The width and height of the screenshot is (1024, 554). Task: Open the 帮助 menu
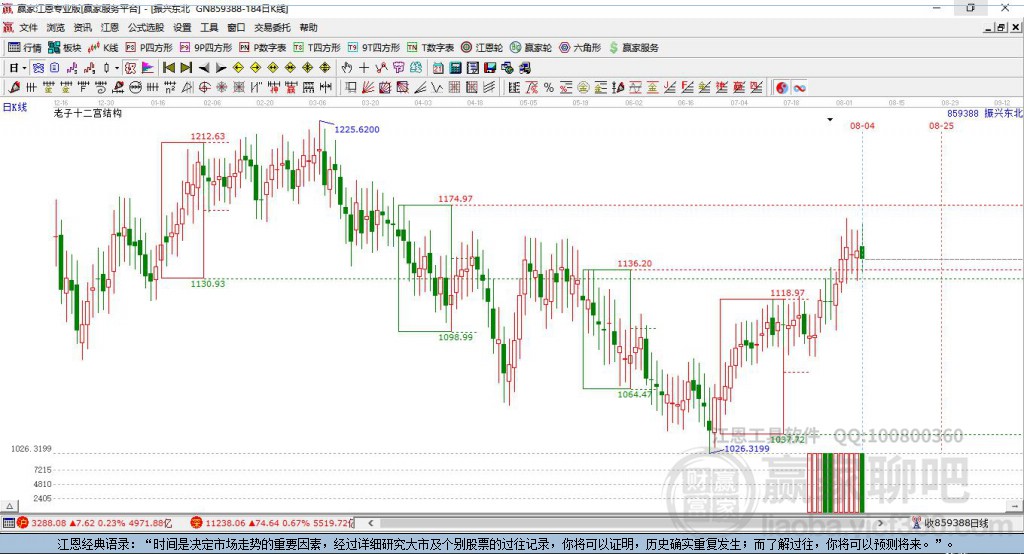(308, 27)
